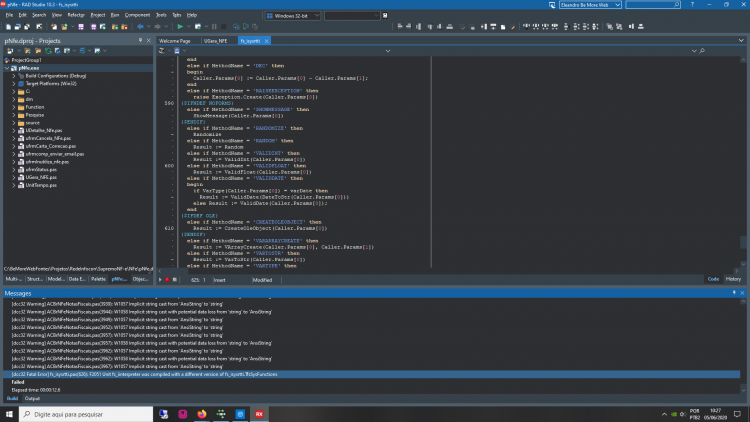Pin the Messages panel
The width and height of the screenshot is (750, 422).
(x=734, y=293)
